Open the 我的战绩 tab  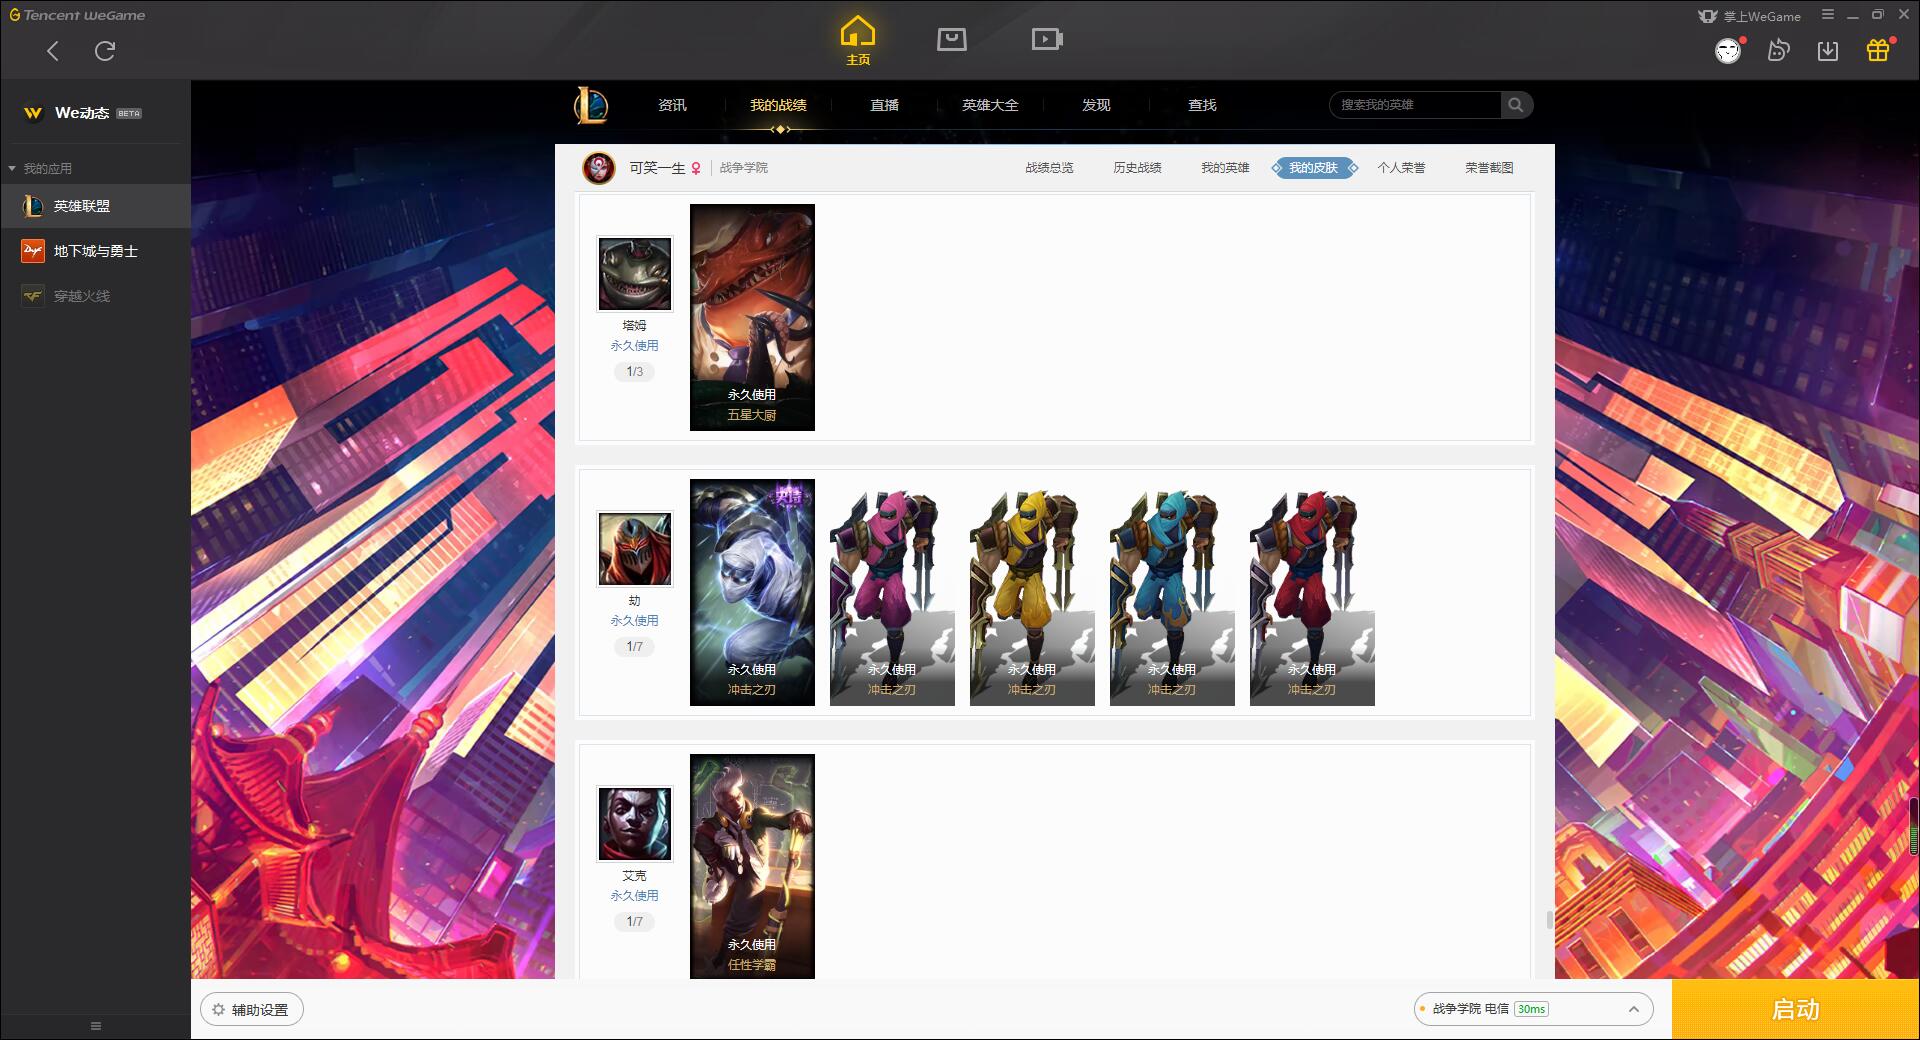pos(778,105)
